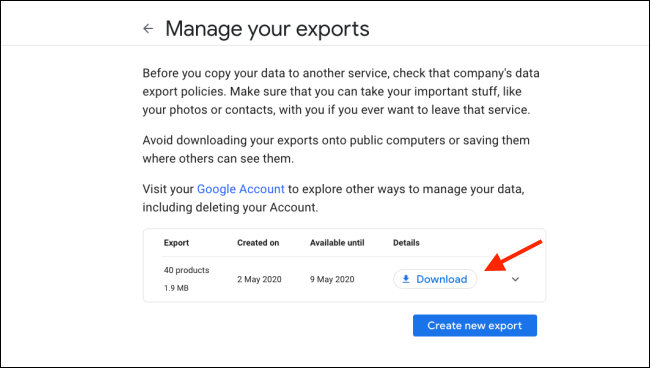
Task: Click the 'Details' column header
Action: click(406, 243)
